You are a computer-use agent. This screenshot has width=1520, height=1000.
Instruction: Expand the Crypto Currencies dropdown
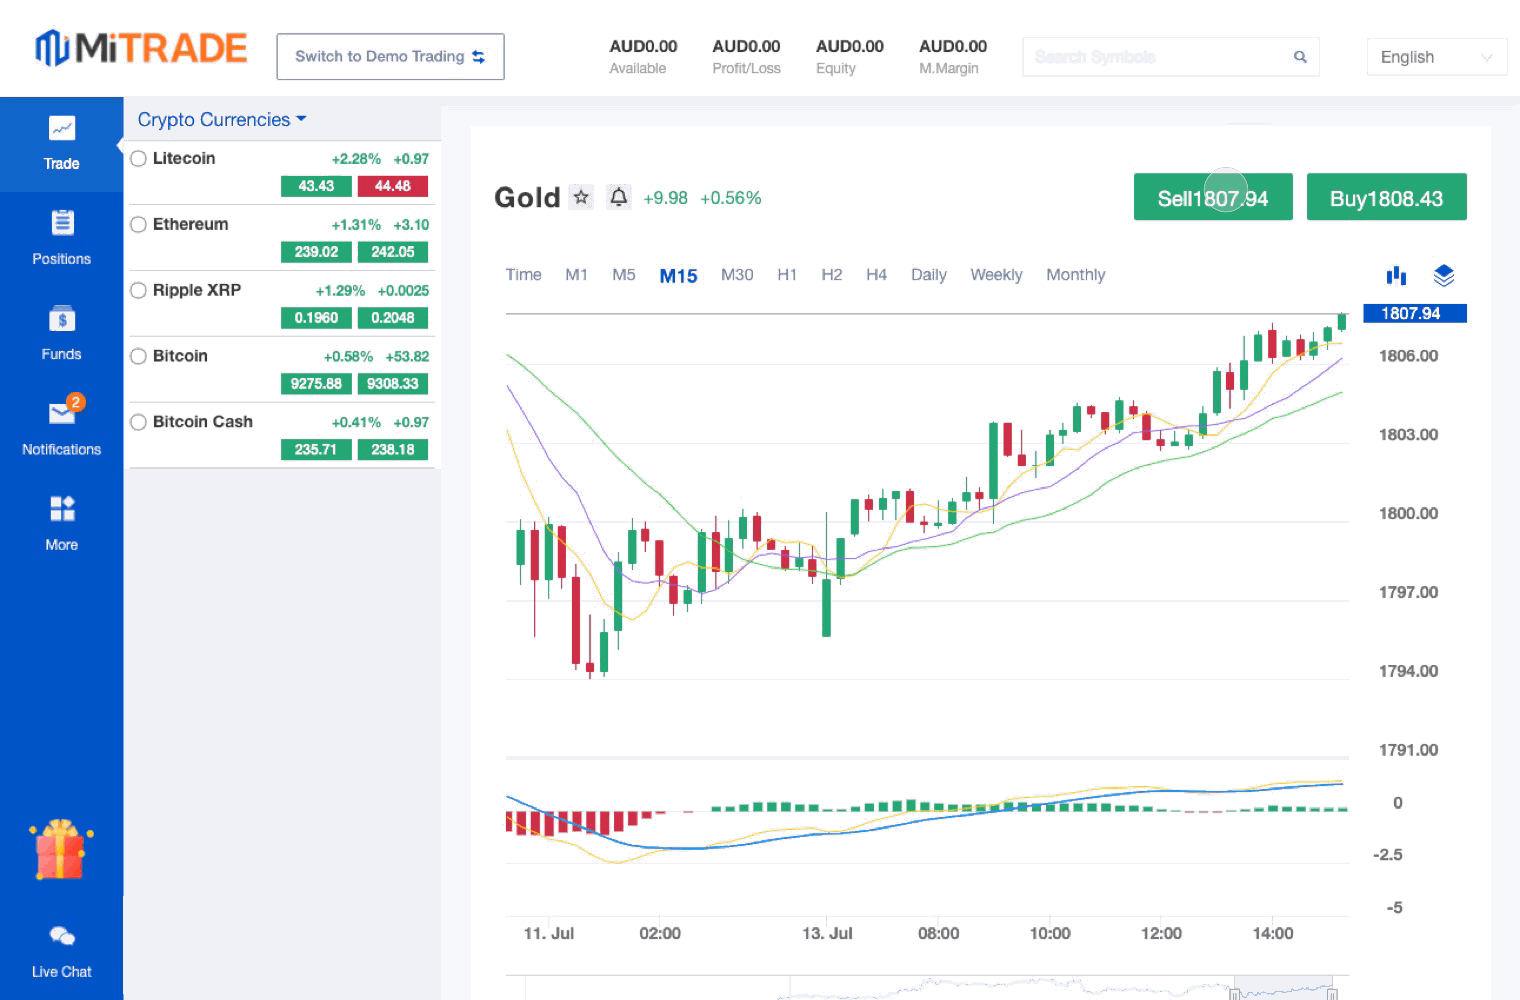pyautogui.click(x=222, y=119)
